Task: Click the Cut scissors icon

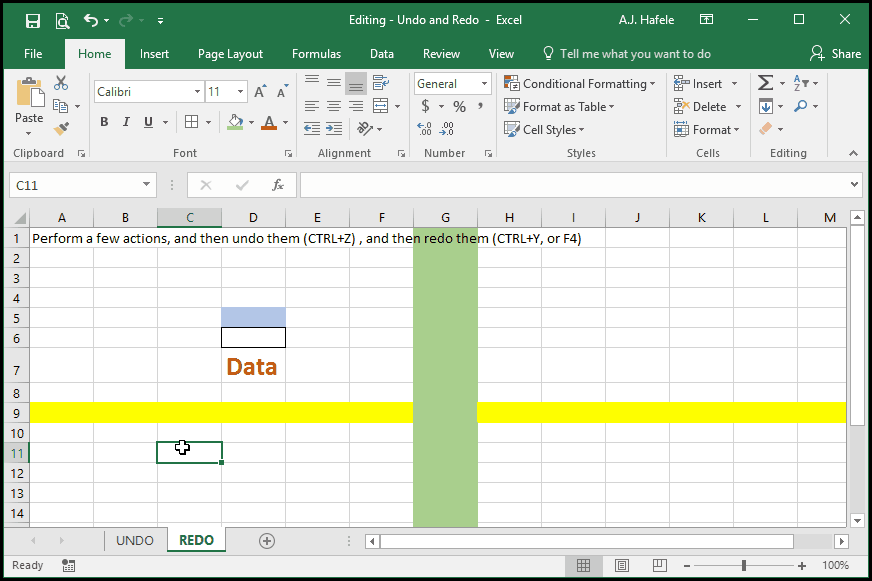Action: pyautogui.click(x=61, y=83)
